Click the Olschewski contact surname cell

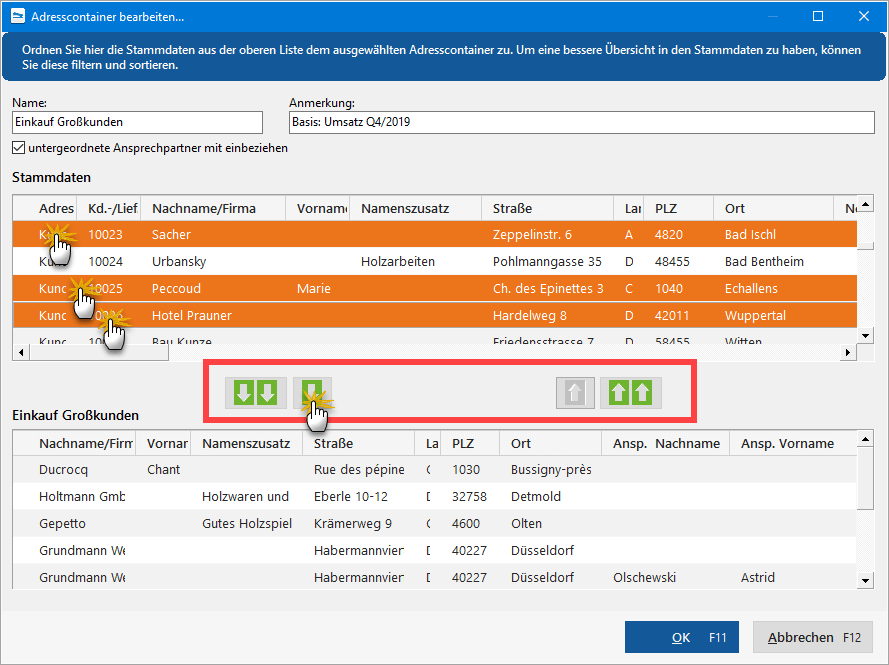(x=645, y=577)
